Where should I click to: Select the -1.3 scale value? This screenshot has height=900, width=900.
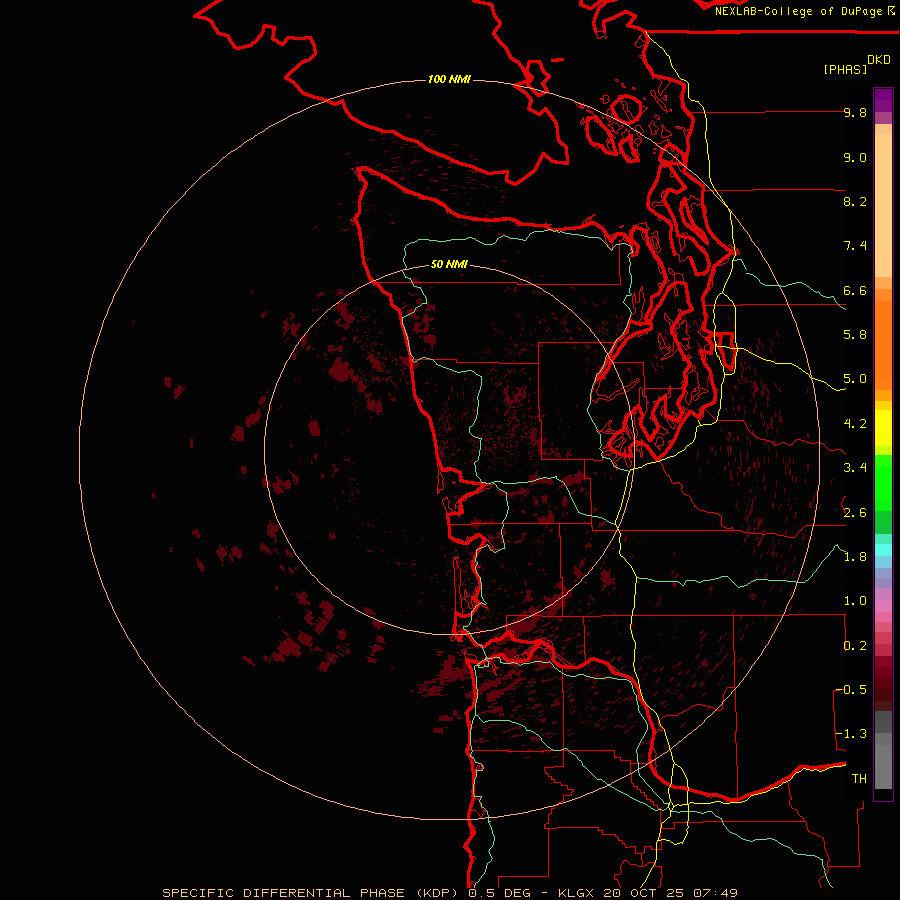click(x=851, y=734)
